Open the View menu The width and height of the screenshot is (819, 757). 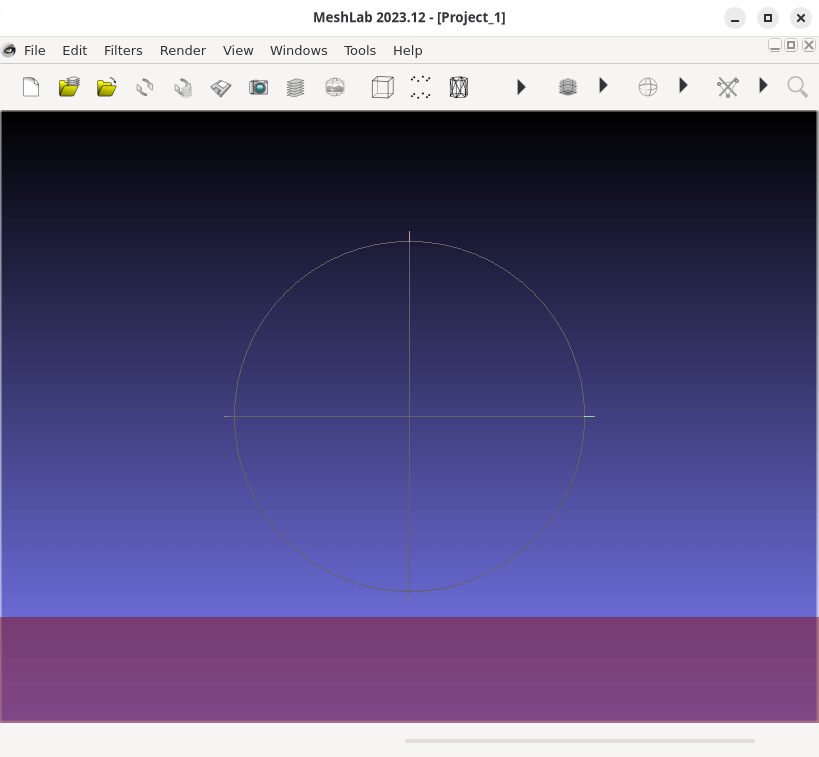click(238, 50)
